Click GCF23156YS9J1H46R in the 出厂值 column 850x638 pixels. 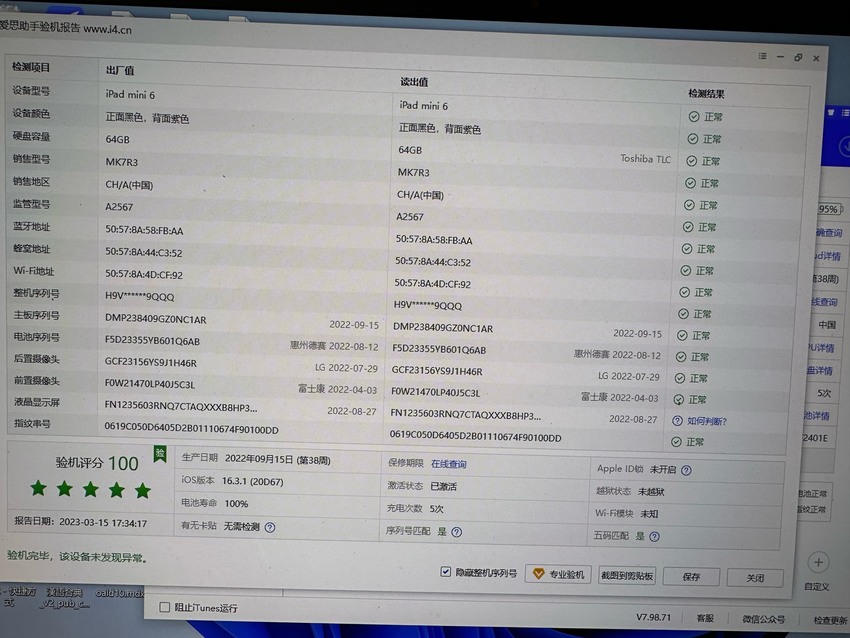pos(151,363)
